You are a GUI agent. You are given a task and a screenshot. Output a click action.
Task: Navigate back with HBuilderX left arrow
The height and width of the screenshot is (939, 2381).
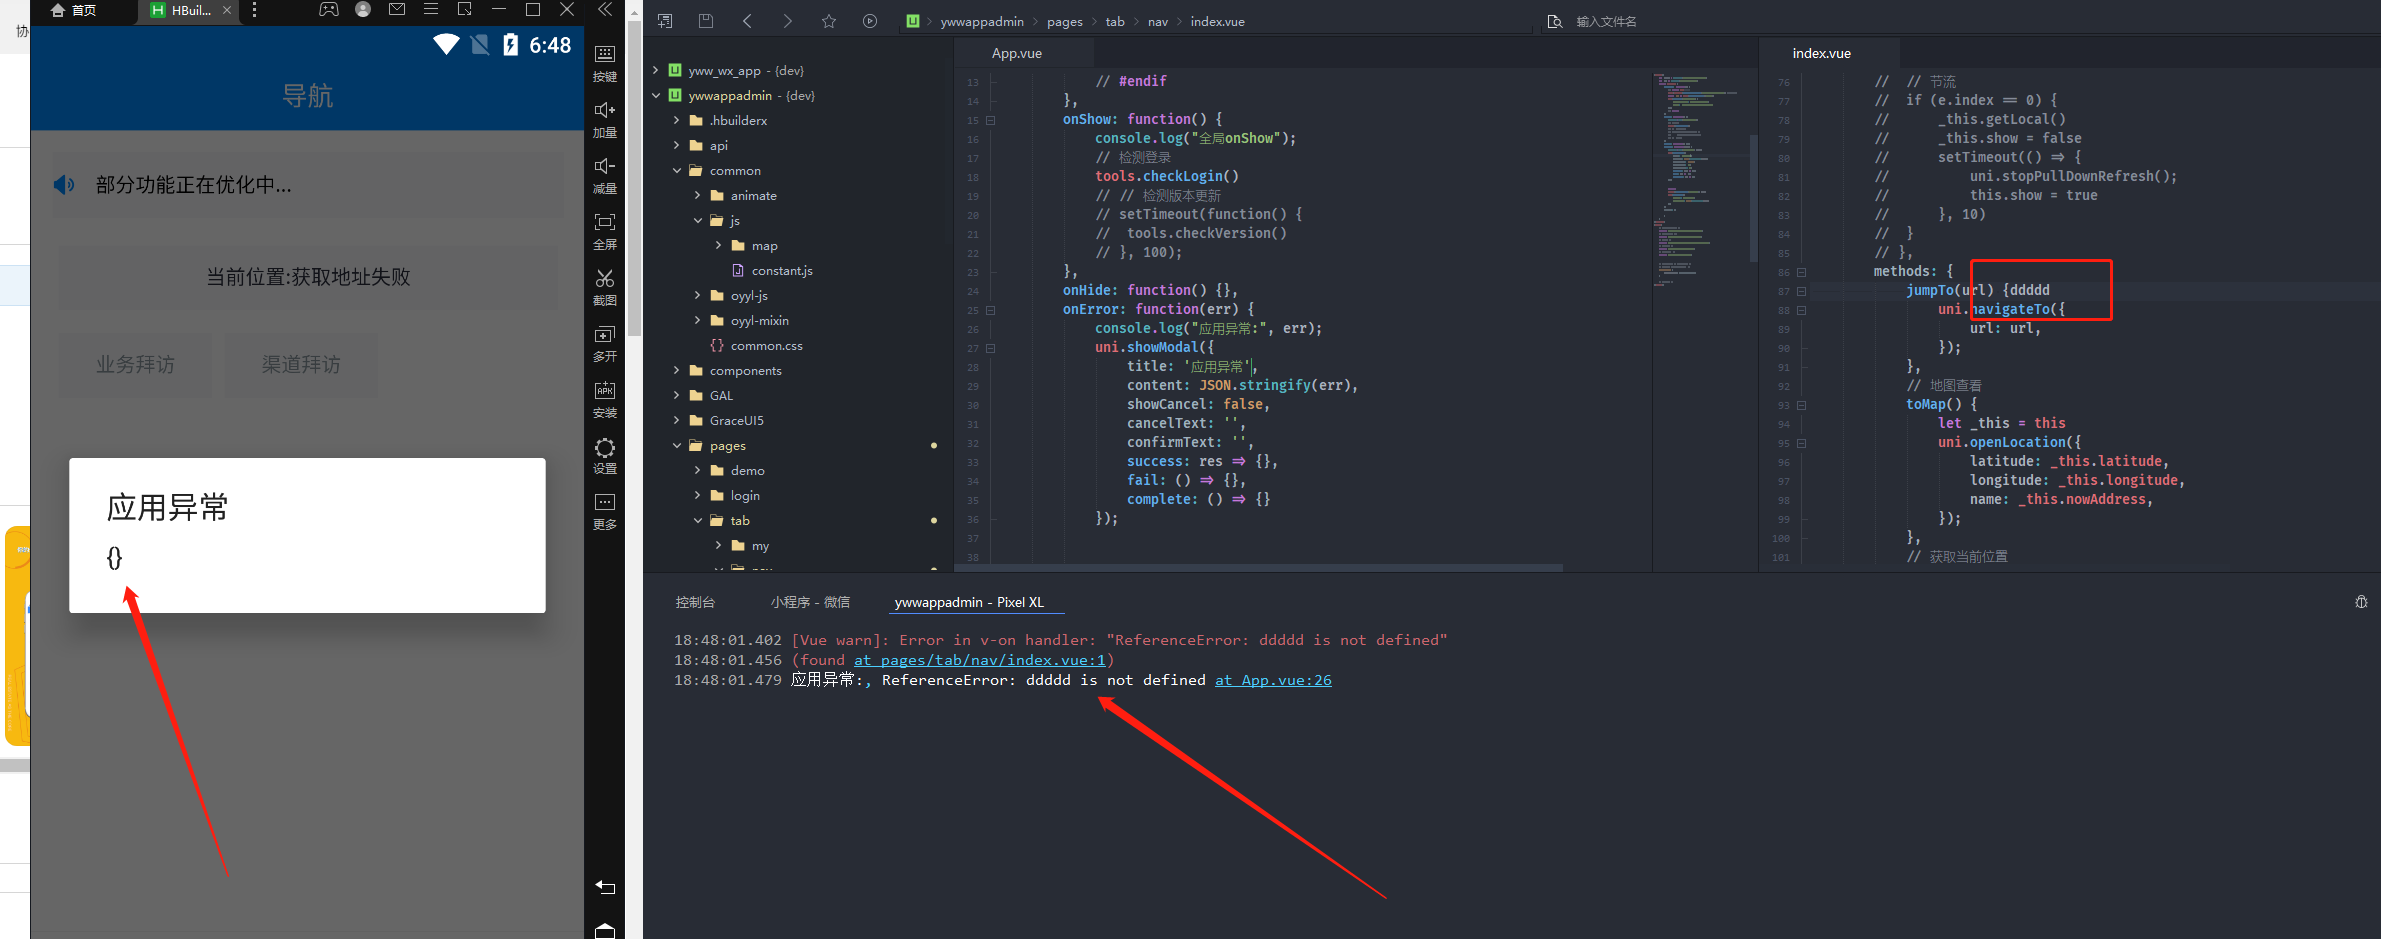pyautogui.click(x=747, y=21)
